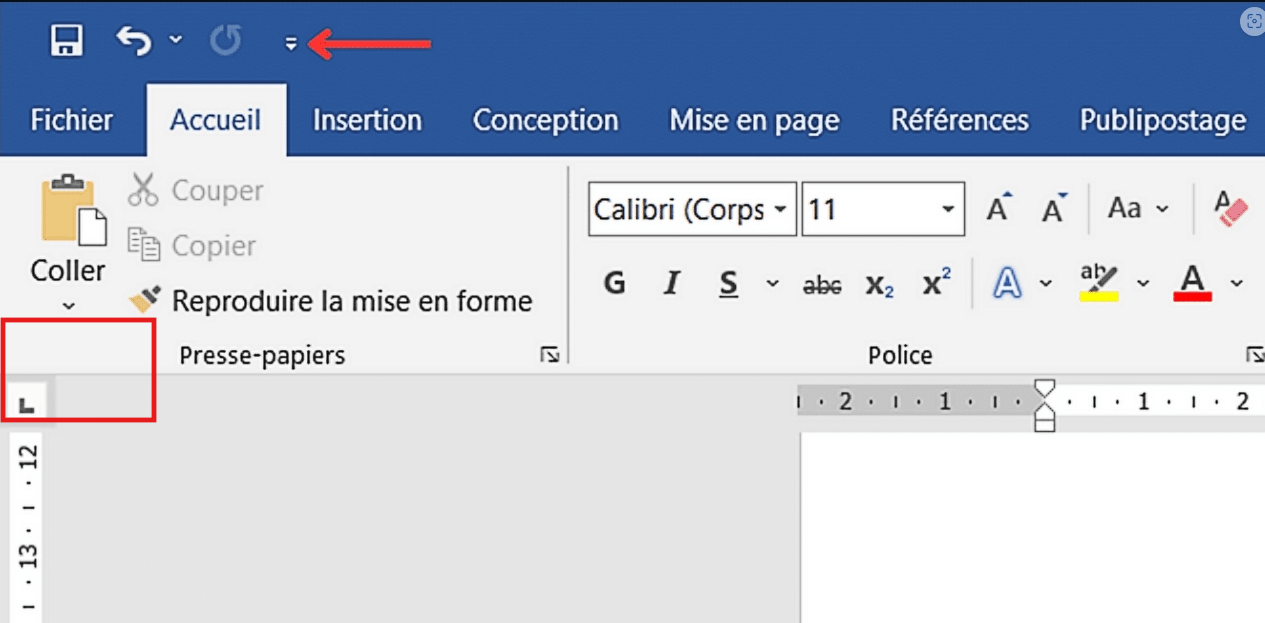Toggle bold with the G button

pos(615,284)
